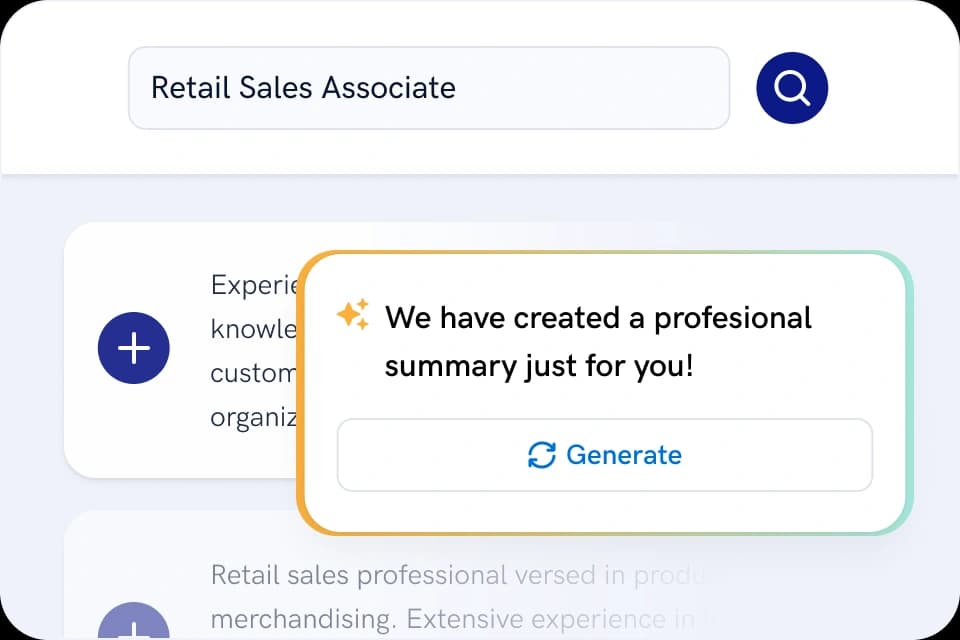Click Generate to create a professional summary

point(604,455)
